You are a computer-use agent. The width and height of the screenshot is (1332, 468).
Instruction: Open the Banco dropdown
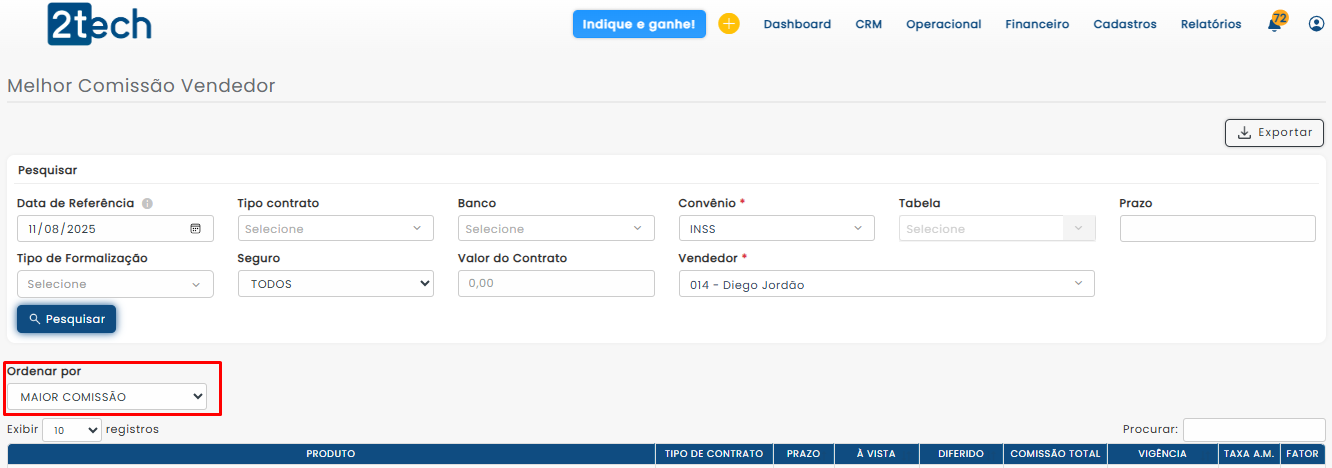[556, 229]
